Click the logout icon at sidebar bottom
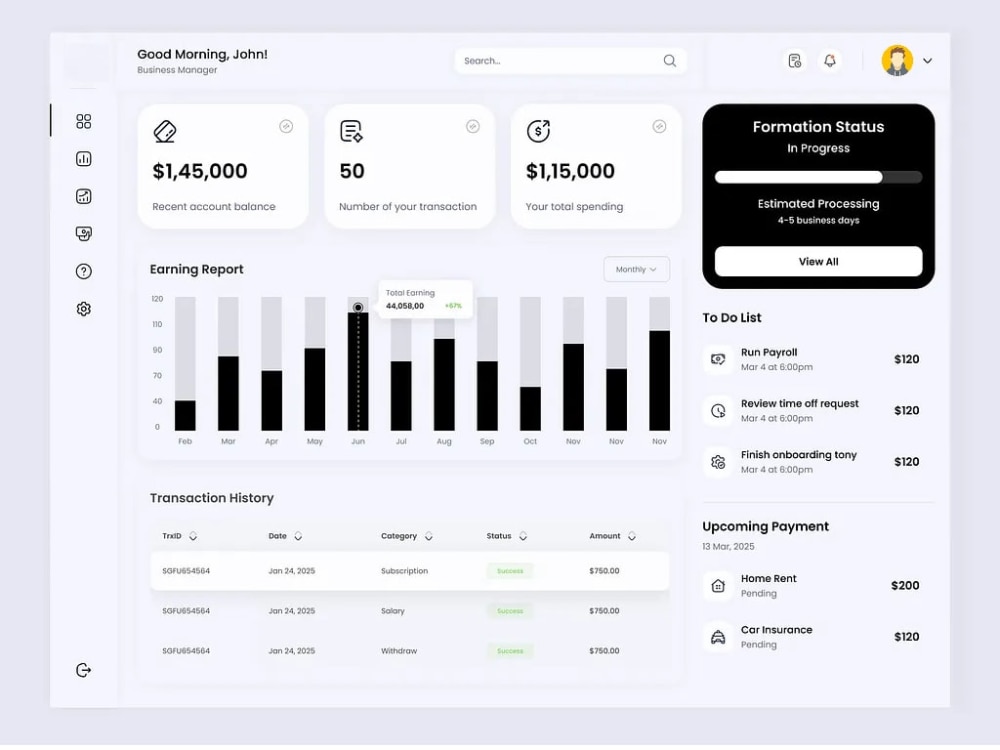The width and height of the screenshot is (1000, 750). point(84,670)
